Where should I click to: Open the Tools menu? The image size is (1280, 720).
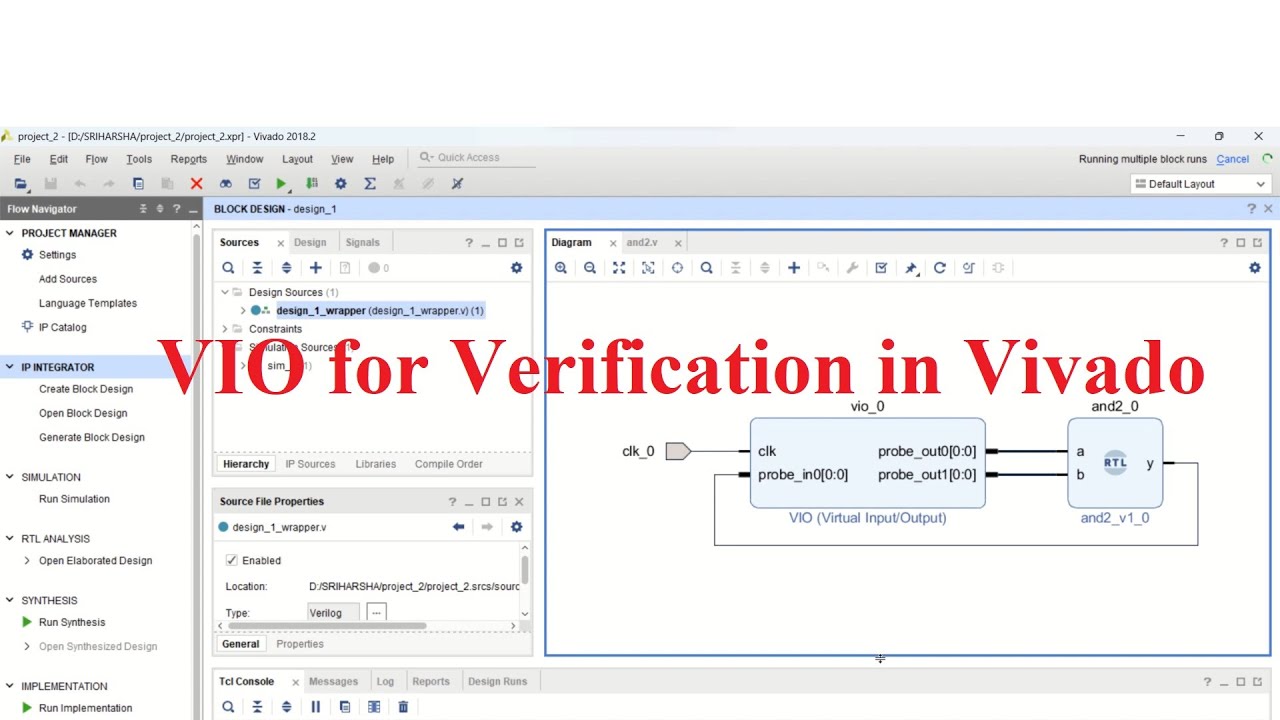point(139,159)
